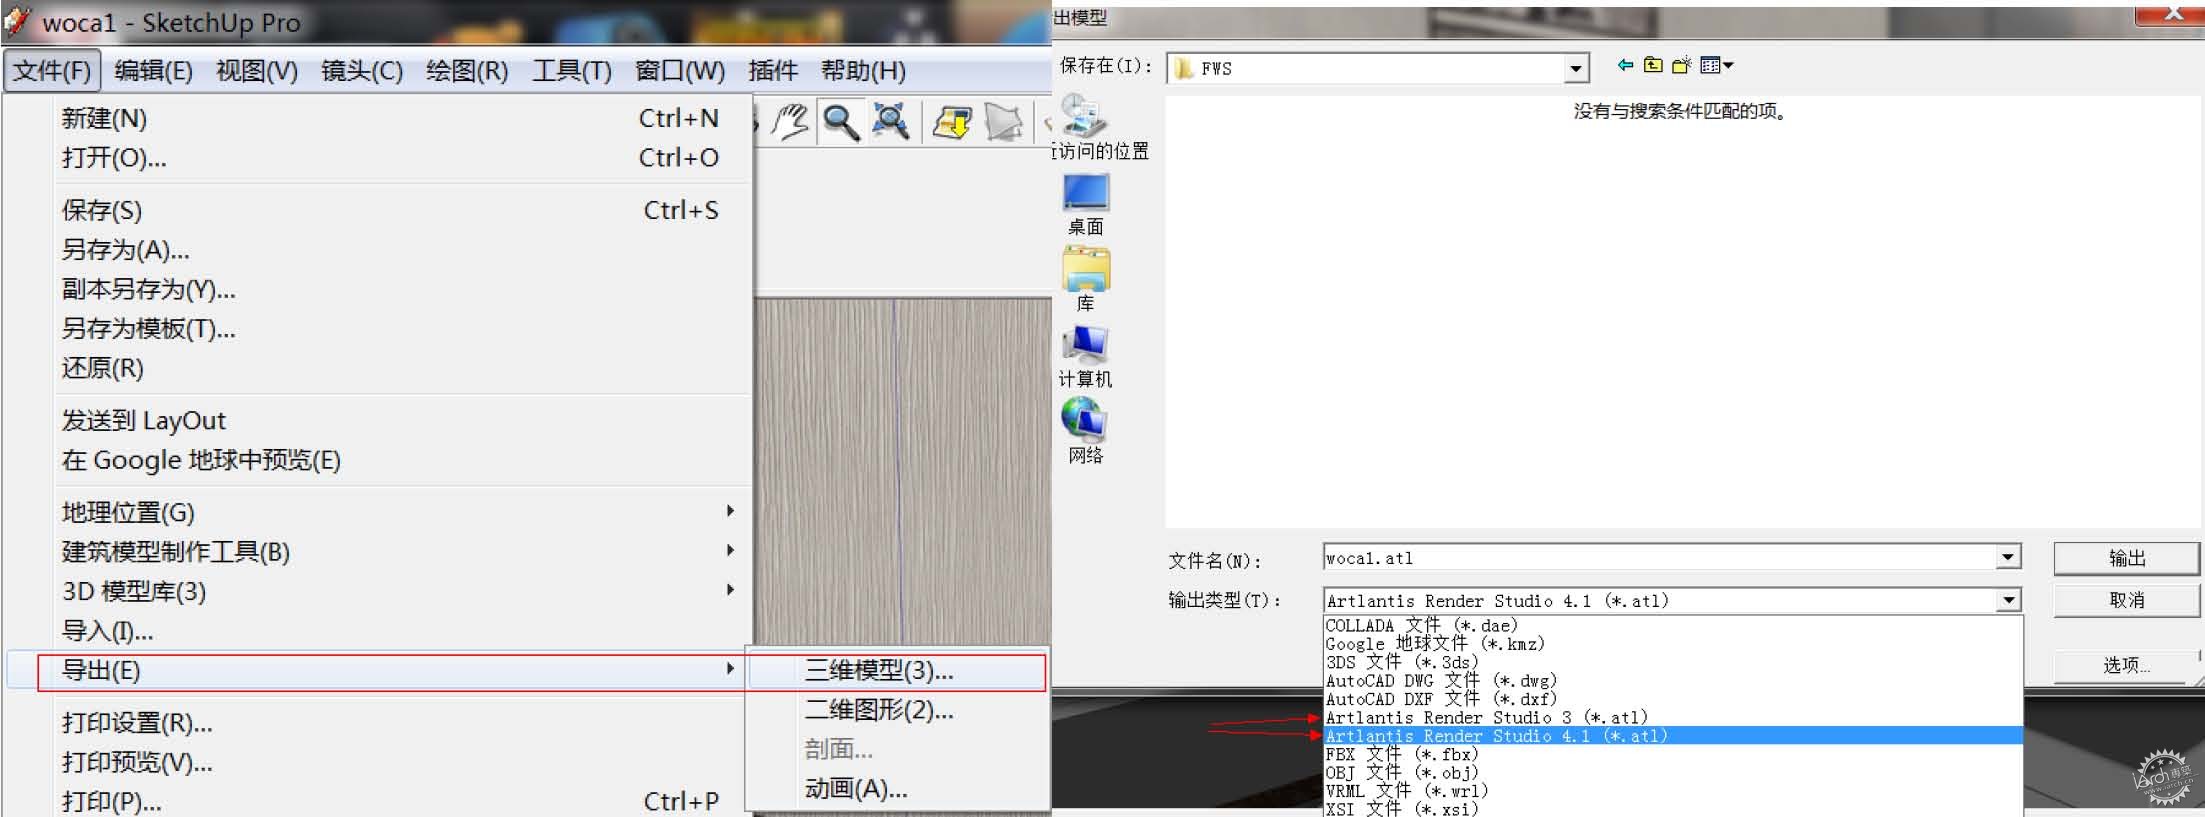Viewport: 2205px width, 817px height.
Task: Expand the 保存在 FWS folder dropdown
Action: click(1576, 68)
